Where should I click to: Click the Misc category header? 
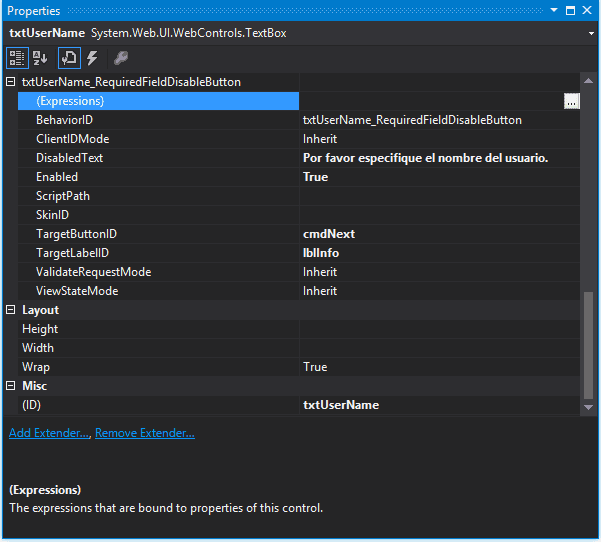click(x=34, y=386)
